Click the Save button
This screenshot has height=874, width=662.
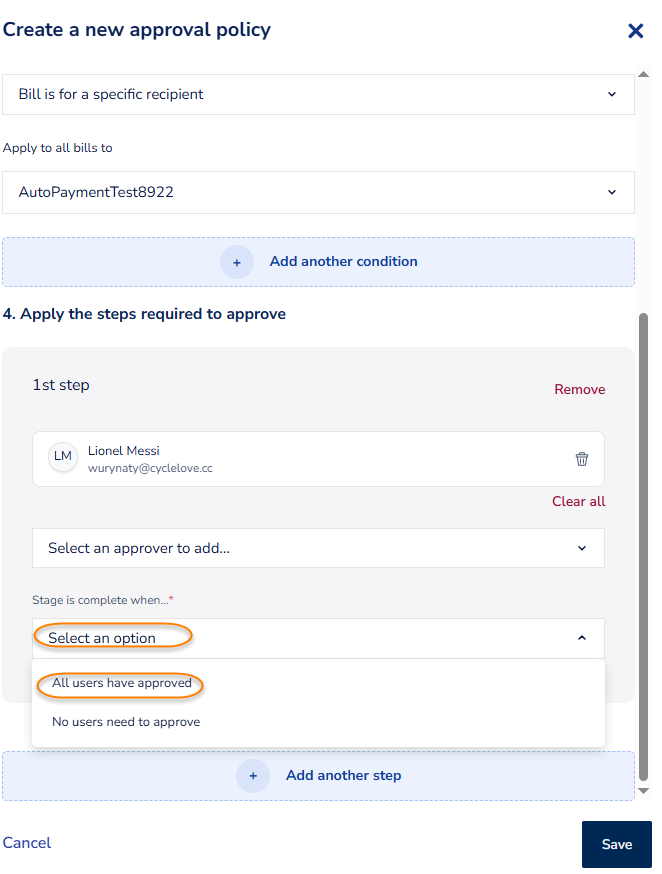(617, 844)
